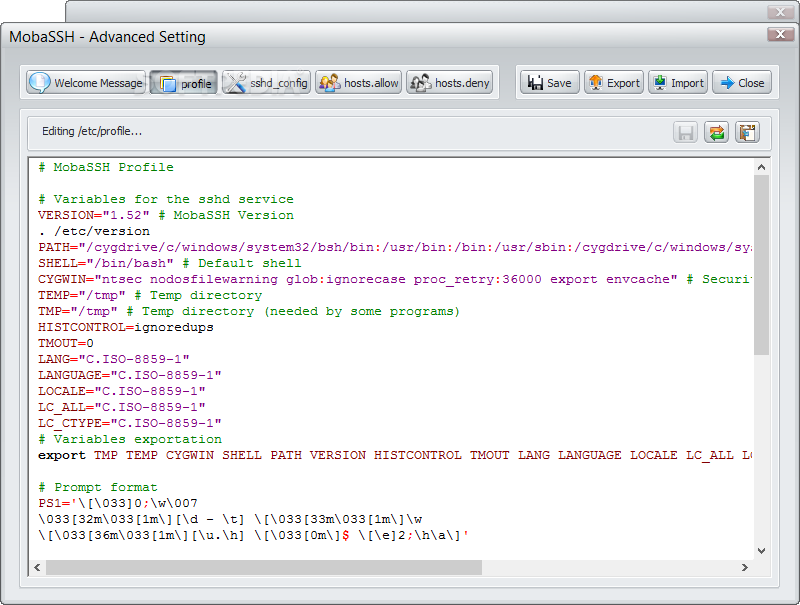Click the TEMP="/tmp" line
This screenshot has width=800, height=605.
point(150,295)
